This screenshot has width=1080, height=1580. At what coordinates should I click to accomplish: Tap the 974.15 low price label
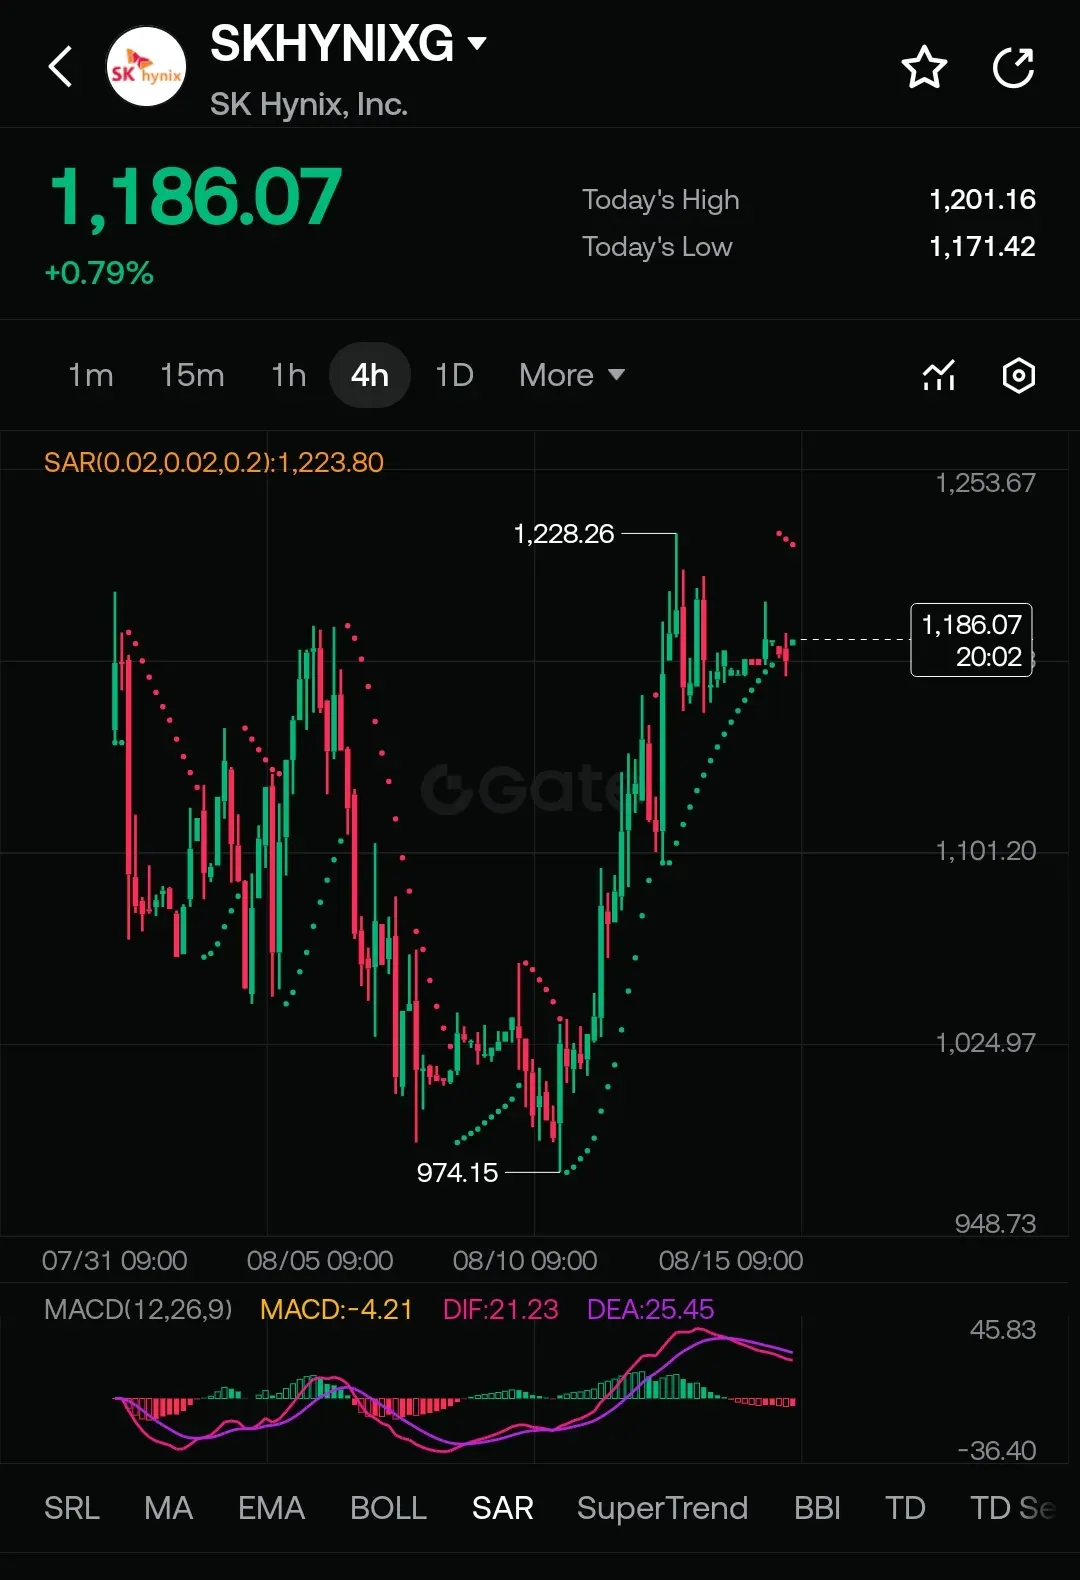[x=457, y=1173]
